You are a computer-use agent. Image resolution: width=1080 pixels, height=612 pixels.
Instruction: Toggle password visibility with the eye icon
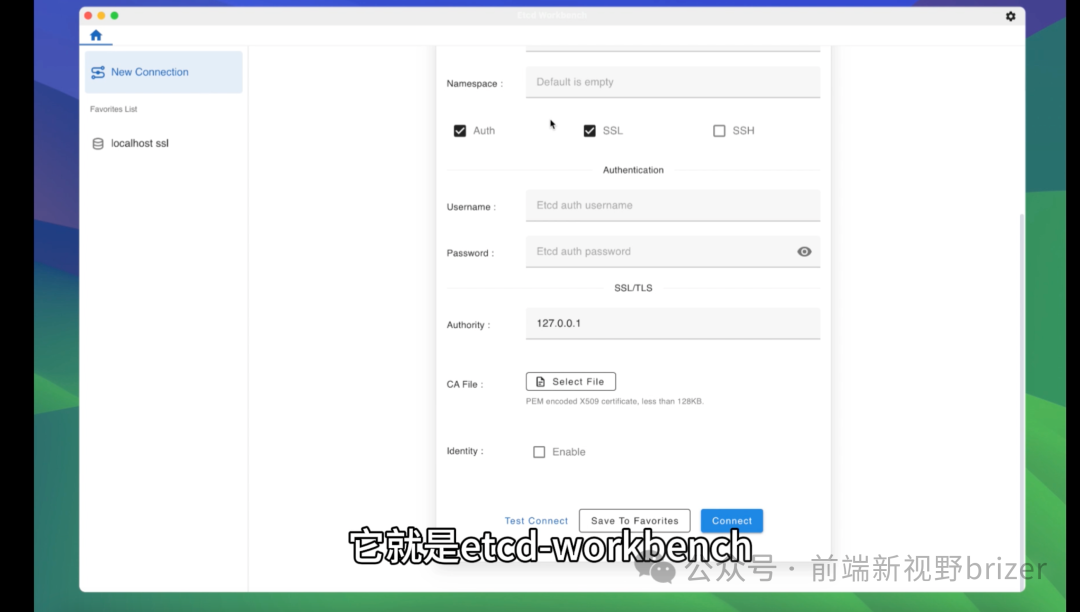click(804, 251)
